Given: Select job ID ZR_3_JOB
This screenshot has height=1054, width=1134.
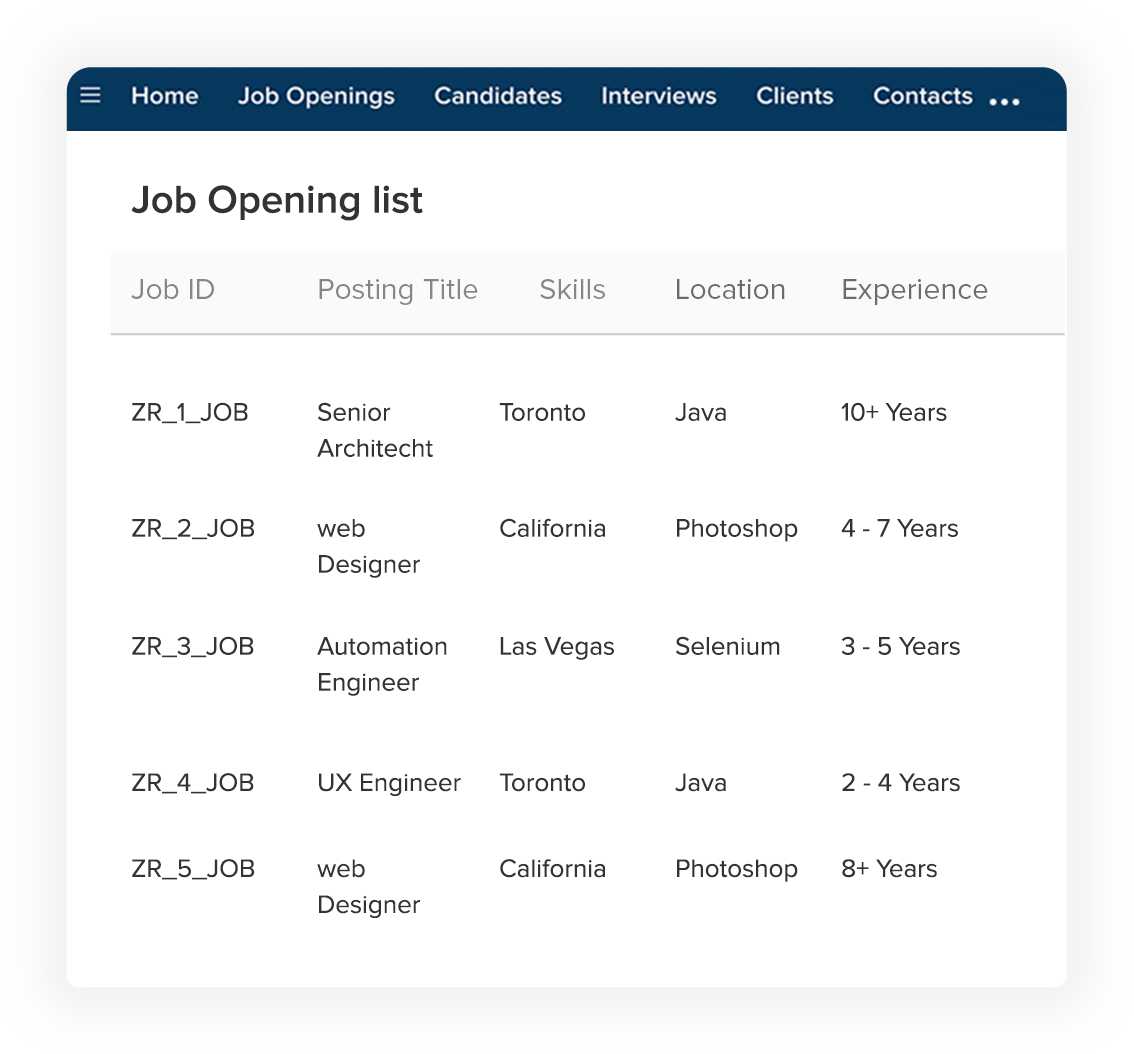Looking at the screenshot, I should click(x=193, y=646).
